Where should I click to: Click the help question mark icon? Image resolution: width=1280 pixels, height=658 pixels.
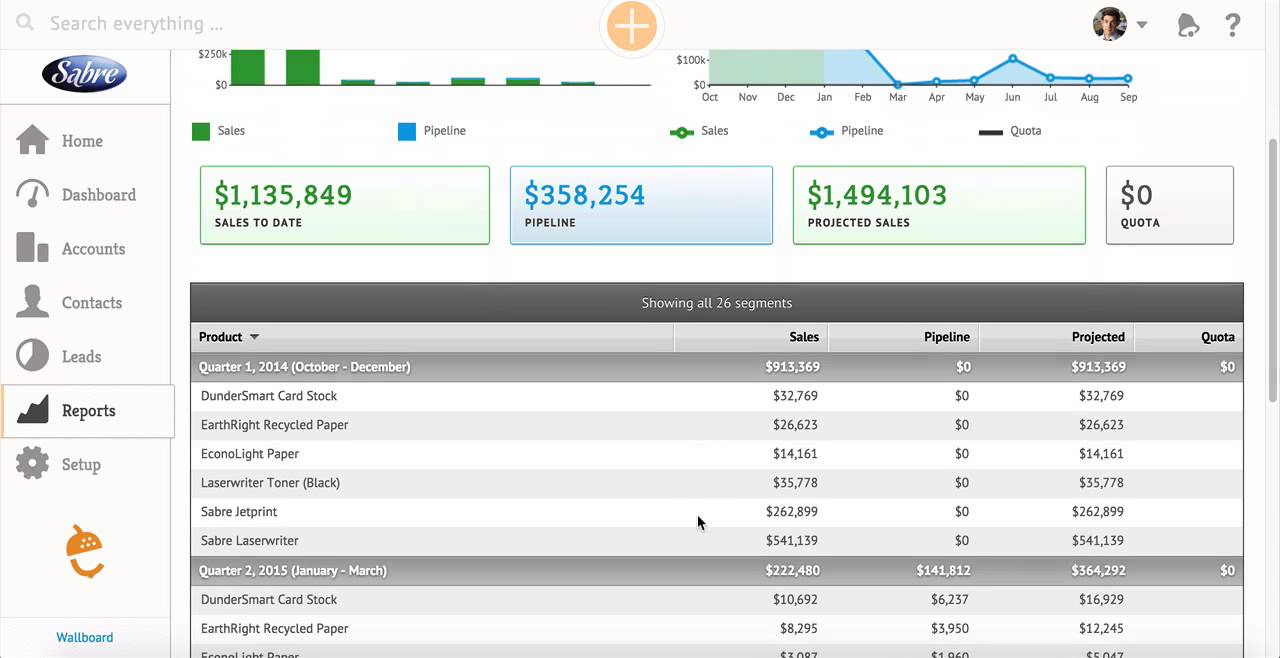pyautogui.click(x=1233, y=25)
